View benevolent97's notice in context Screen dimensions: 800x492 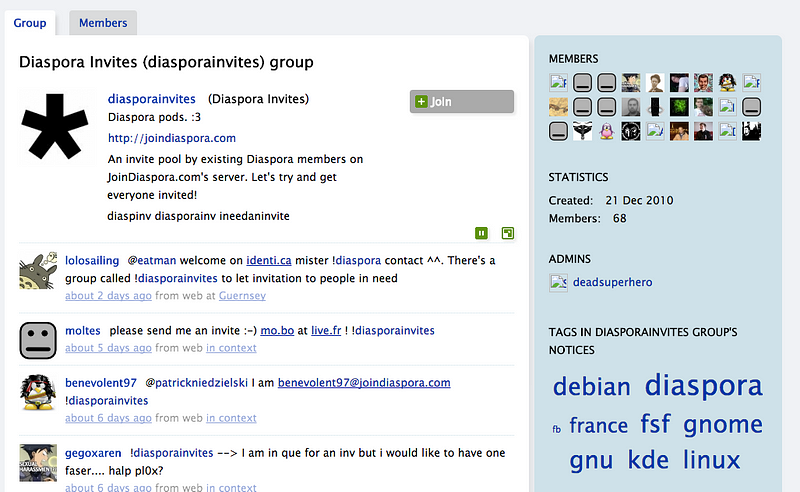tap(231, 418)
